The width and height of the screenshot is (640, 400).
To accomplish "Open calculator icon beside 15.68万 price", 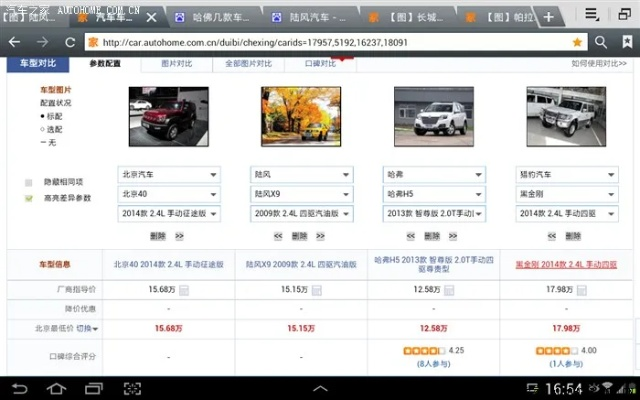I will coord(184,290).
